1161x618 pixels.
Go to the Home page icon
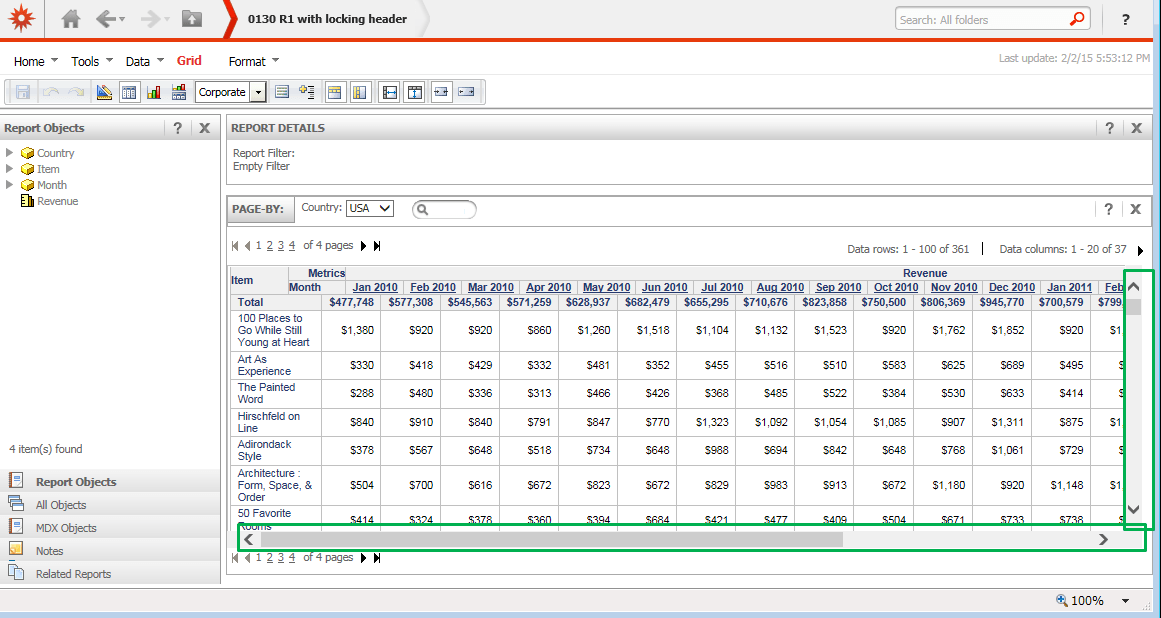pyautogui.click(x=71, y=19)
